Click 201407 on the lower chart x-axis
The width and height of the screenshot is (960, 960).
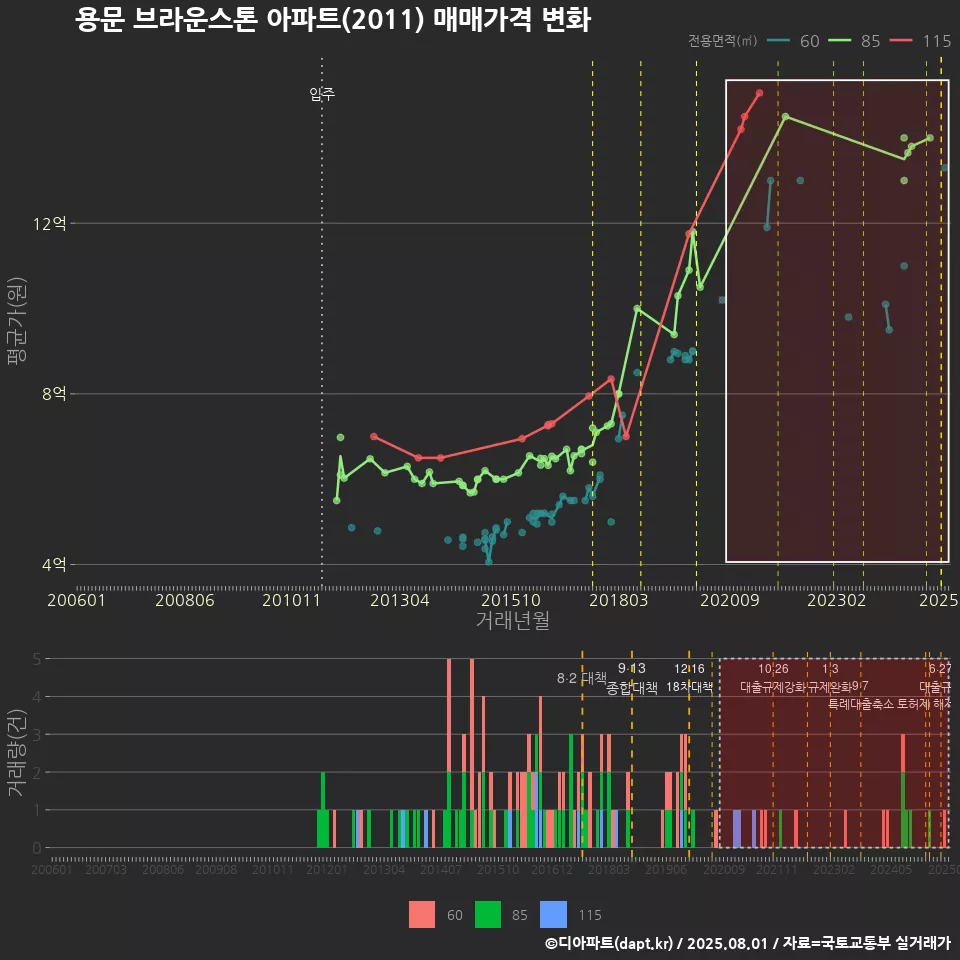[x=441, y=869]
